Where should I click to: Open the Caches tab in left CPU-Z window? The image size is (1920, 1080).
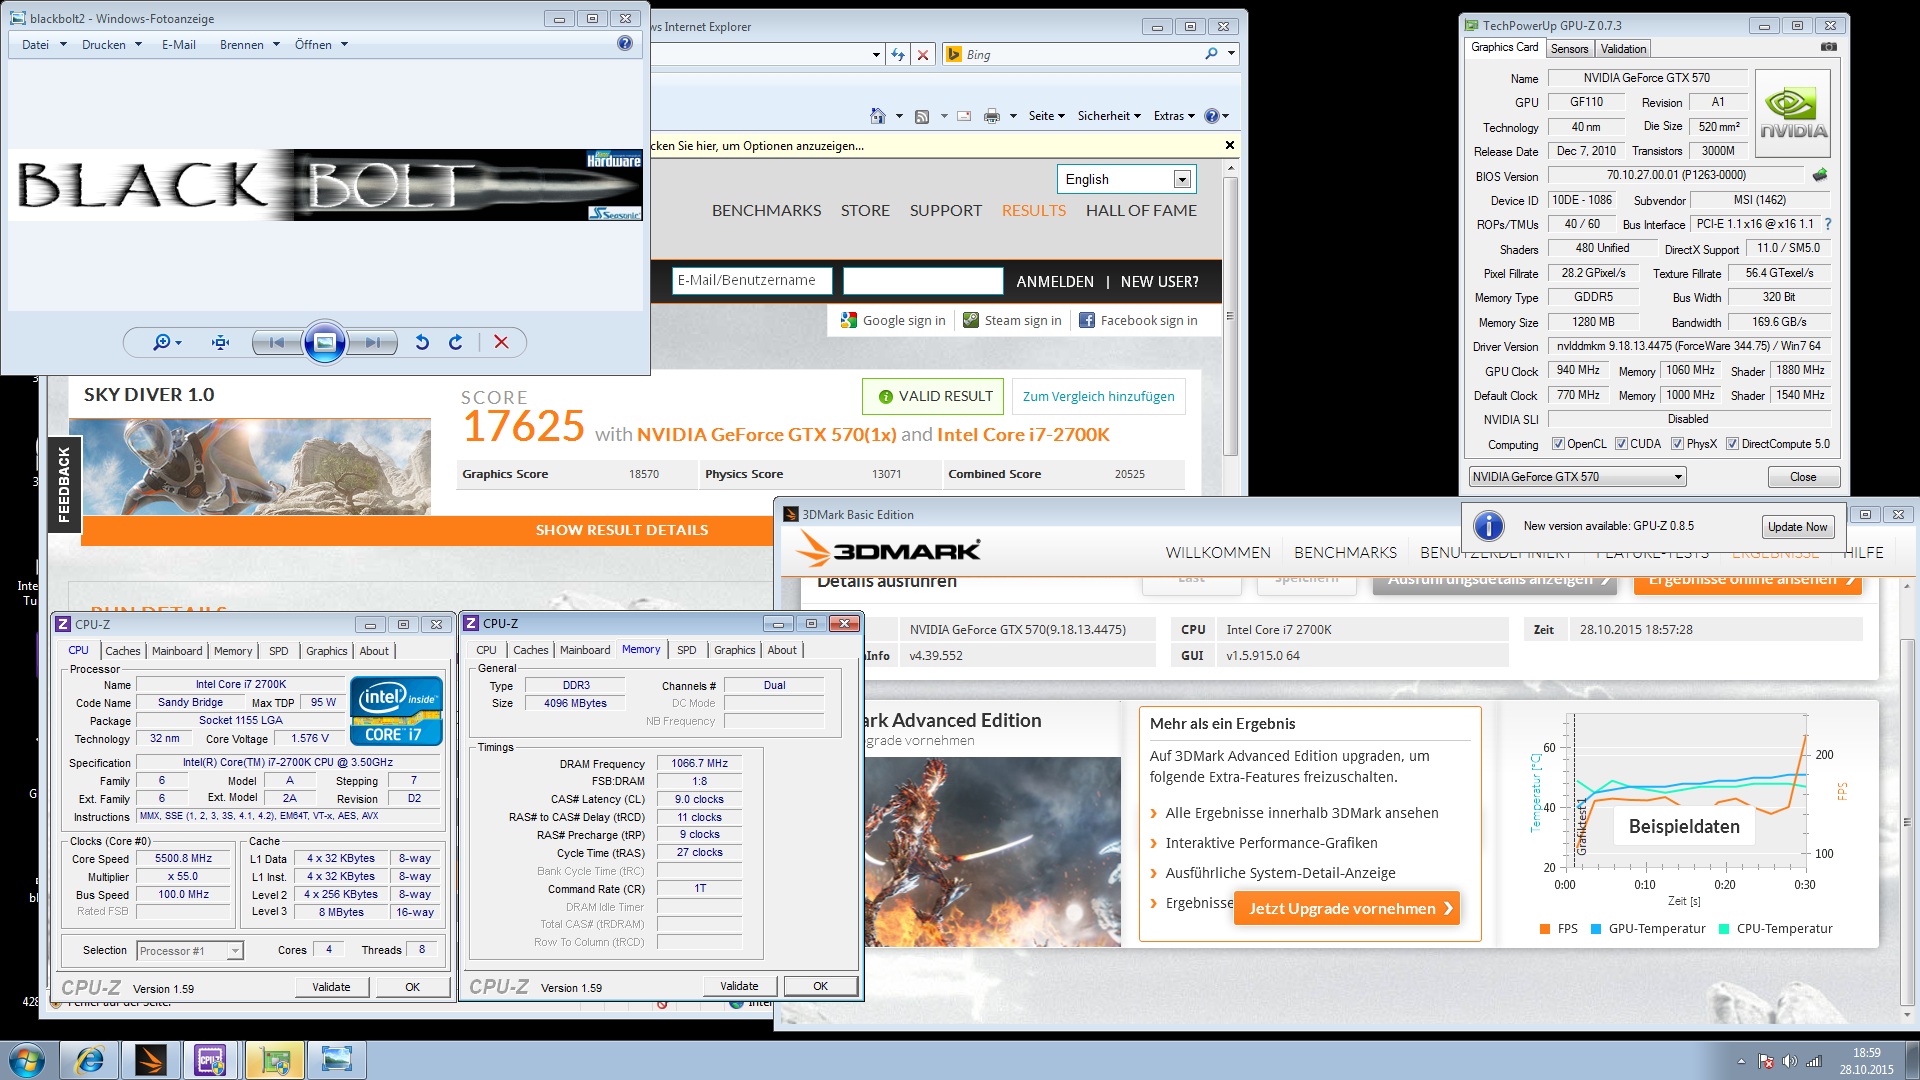[122, 651]
